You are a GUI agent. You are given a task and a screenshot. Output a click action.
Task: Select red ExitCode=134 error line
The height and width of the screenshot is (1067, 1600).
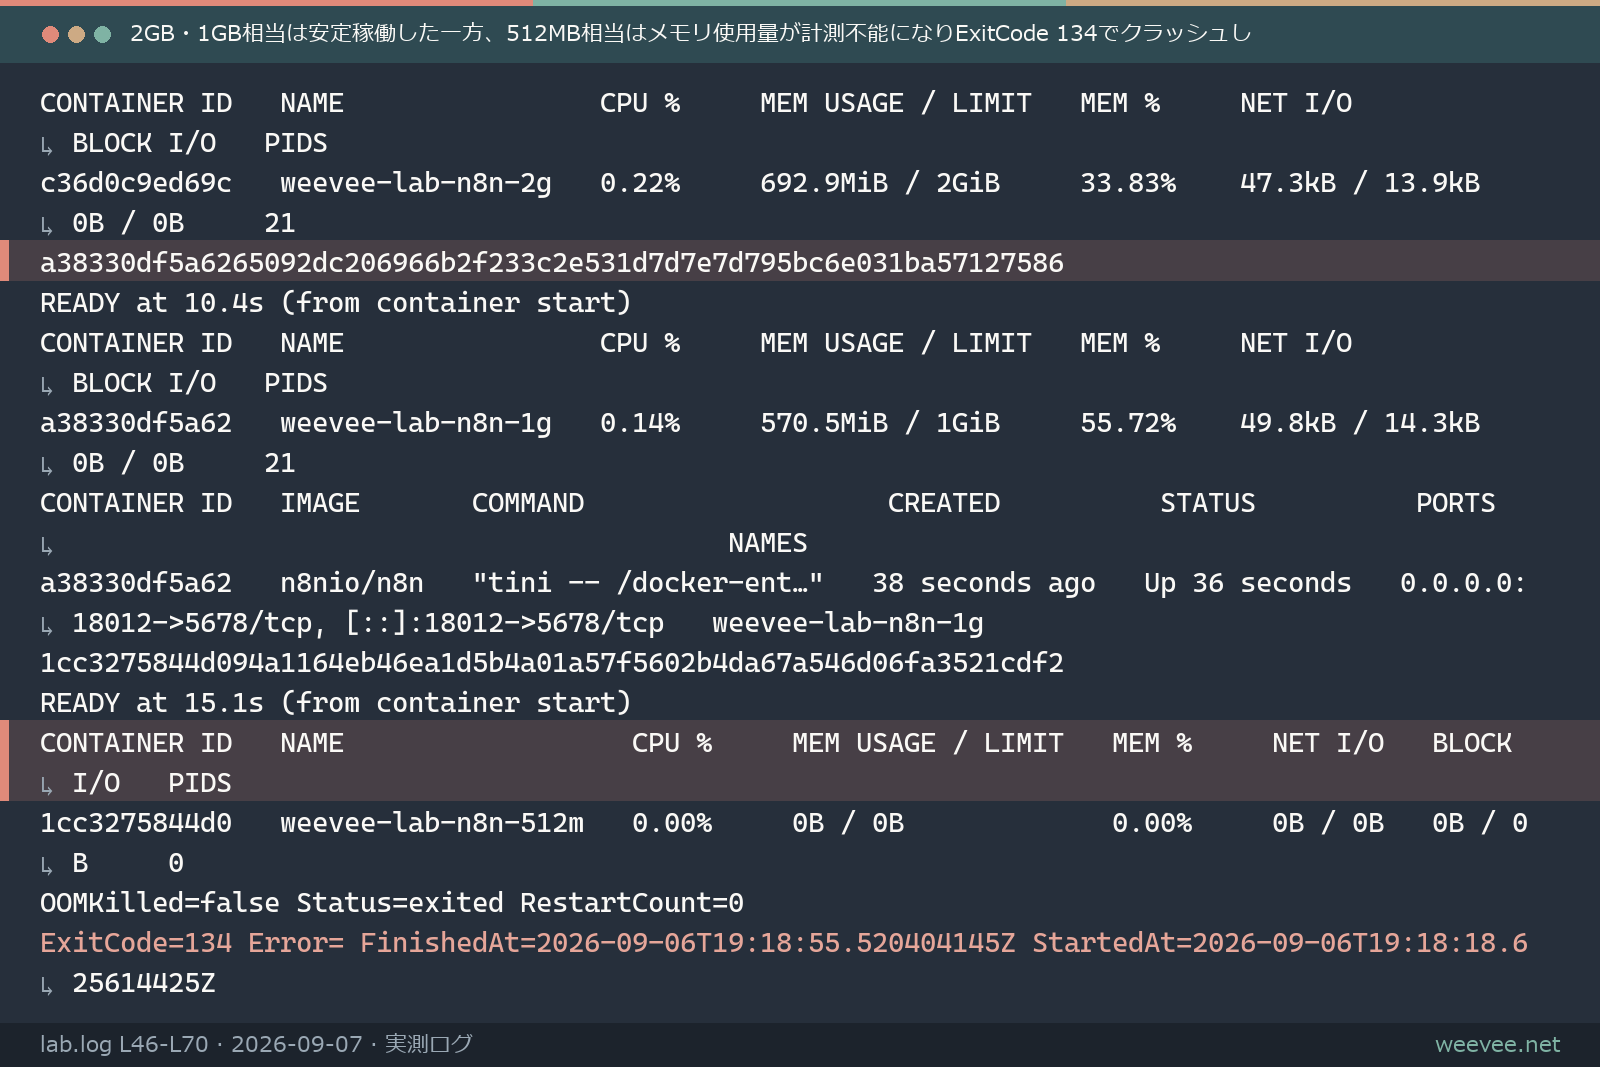[784, 943]
